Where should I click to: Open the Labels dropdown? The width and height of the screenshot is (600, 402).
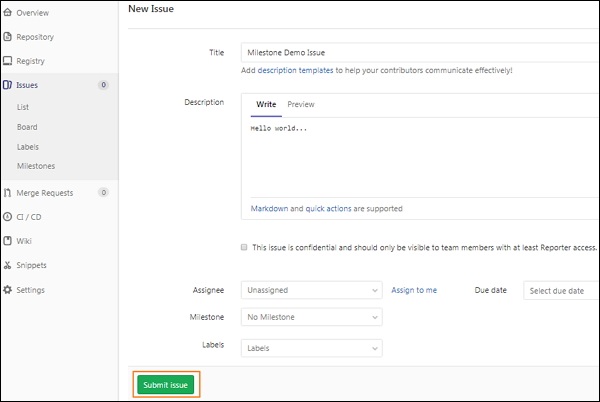pos(311,348)
